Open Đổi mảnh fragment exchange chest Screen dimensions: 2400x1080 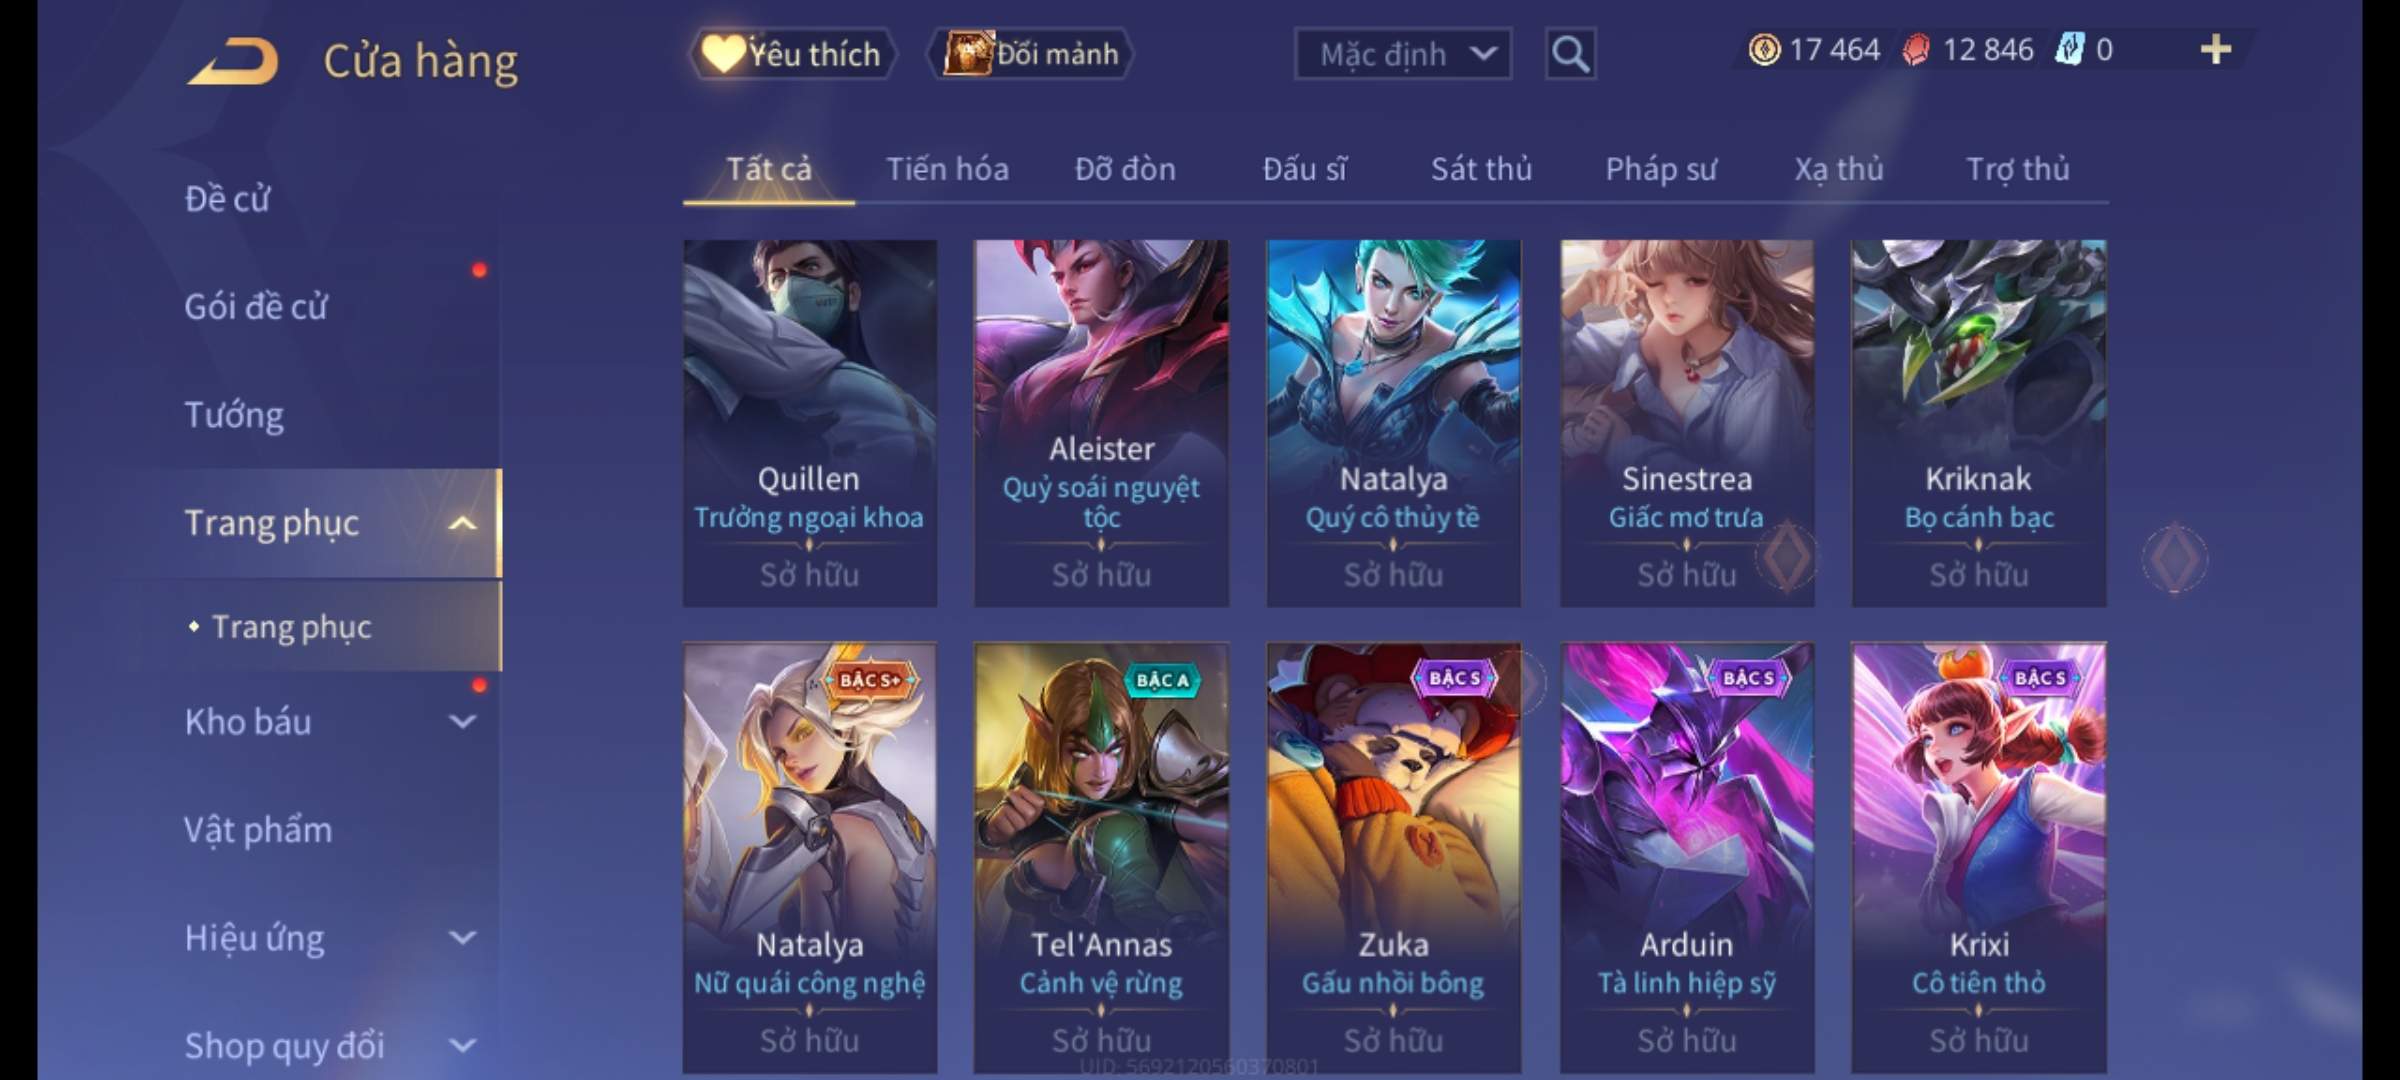click(x=1030, y=54)
